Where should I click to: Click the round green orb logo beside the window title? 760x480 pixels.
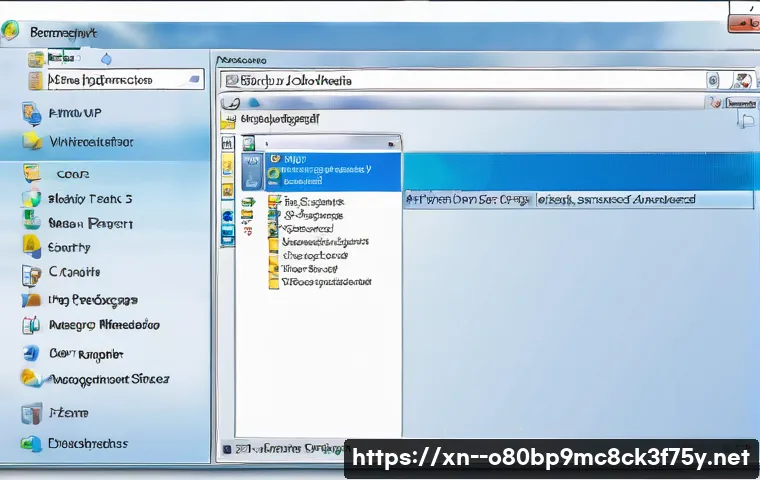9,31
